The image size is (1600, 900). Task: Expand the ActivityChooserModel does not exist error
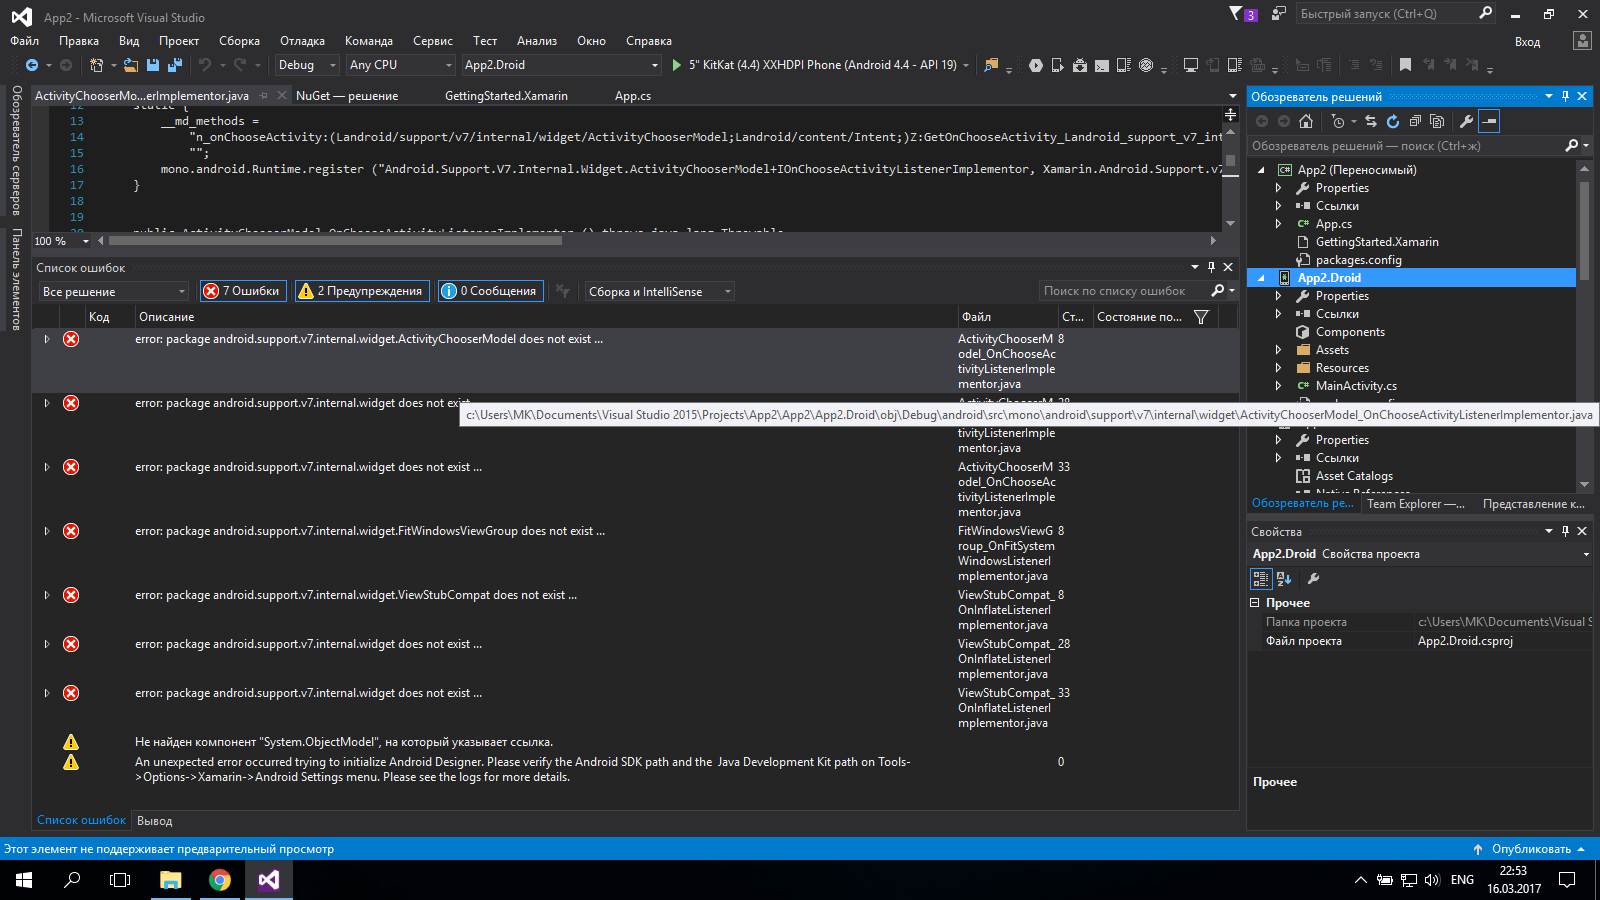(x=46, y=339)
